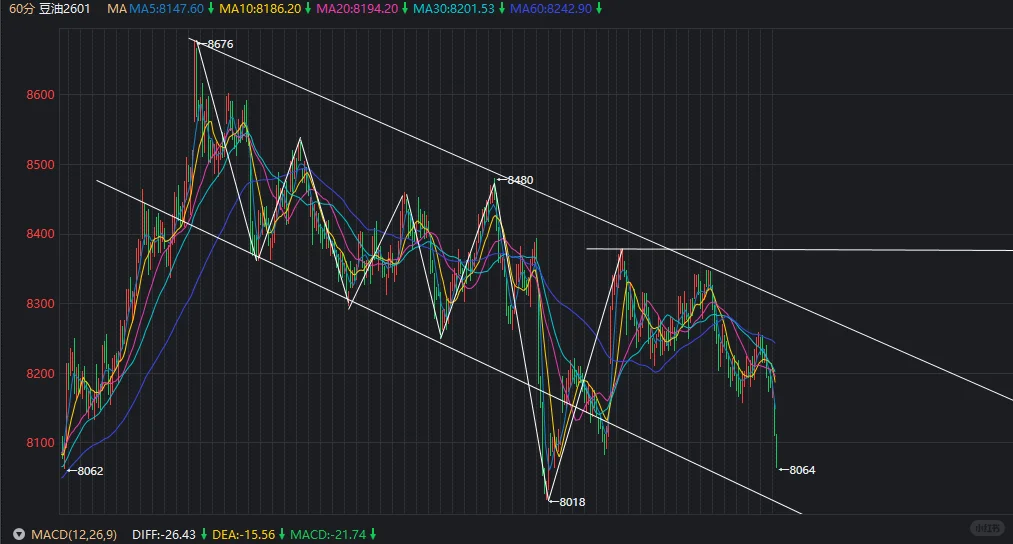Select the MA5:8147.60 value

[x=166, y=8]
